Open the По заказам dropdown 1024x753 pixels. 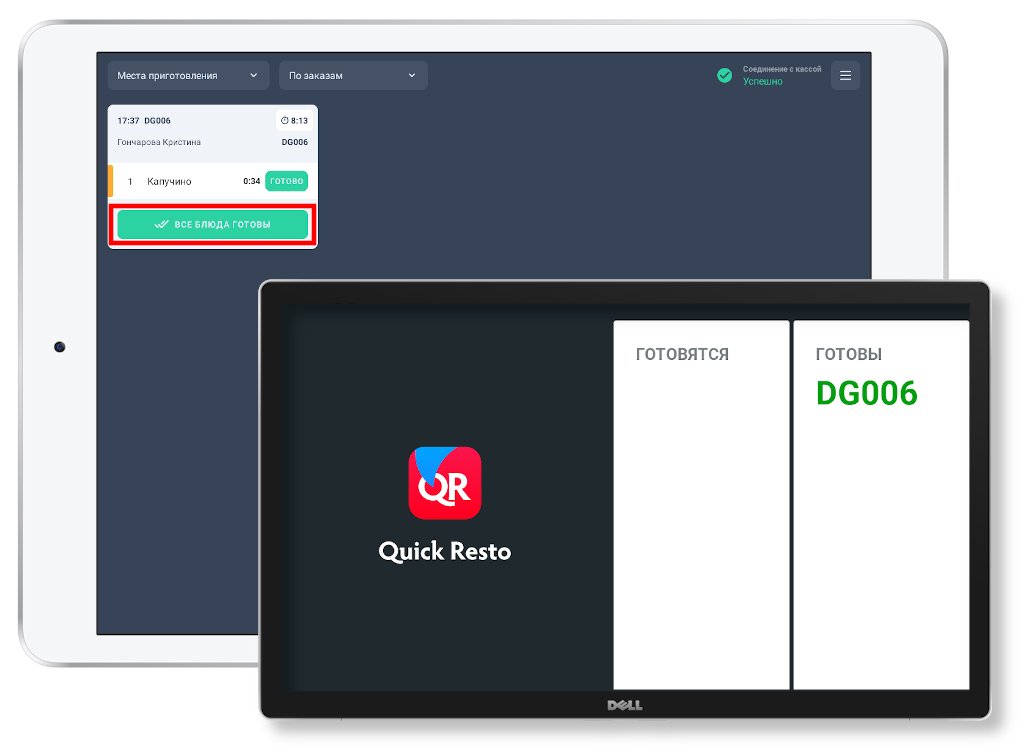pos(352,76)
